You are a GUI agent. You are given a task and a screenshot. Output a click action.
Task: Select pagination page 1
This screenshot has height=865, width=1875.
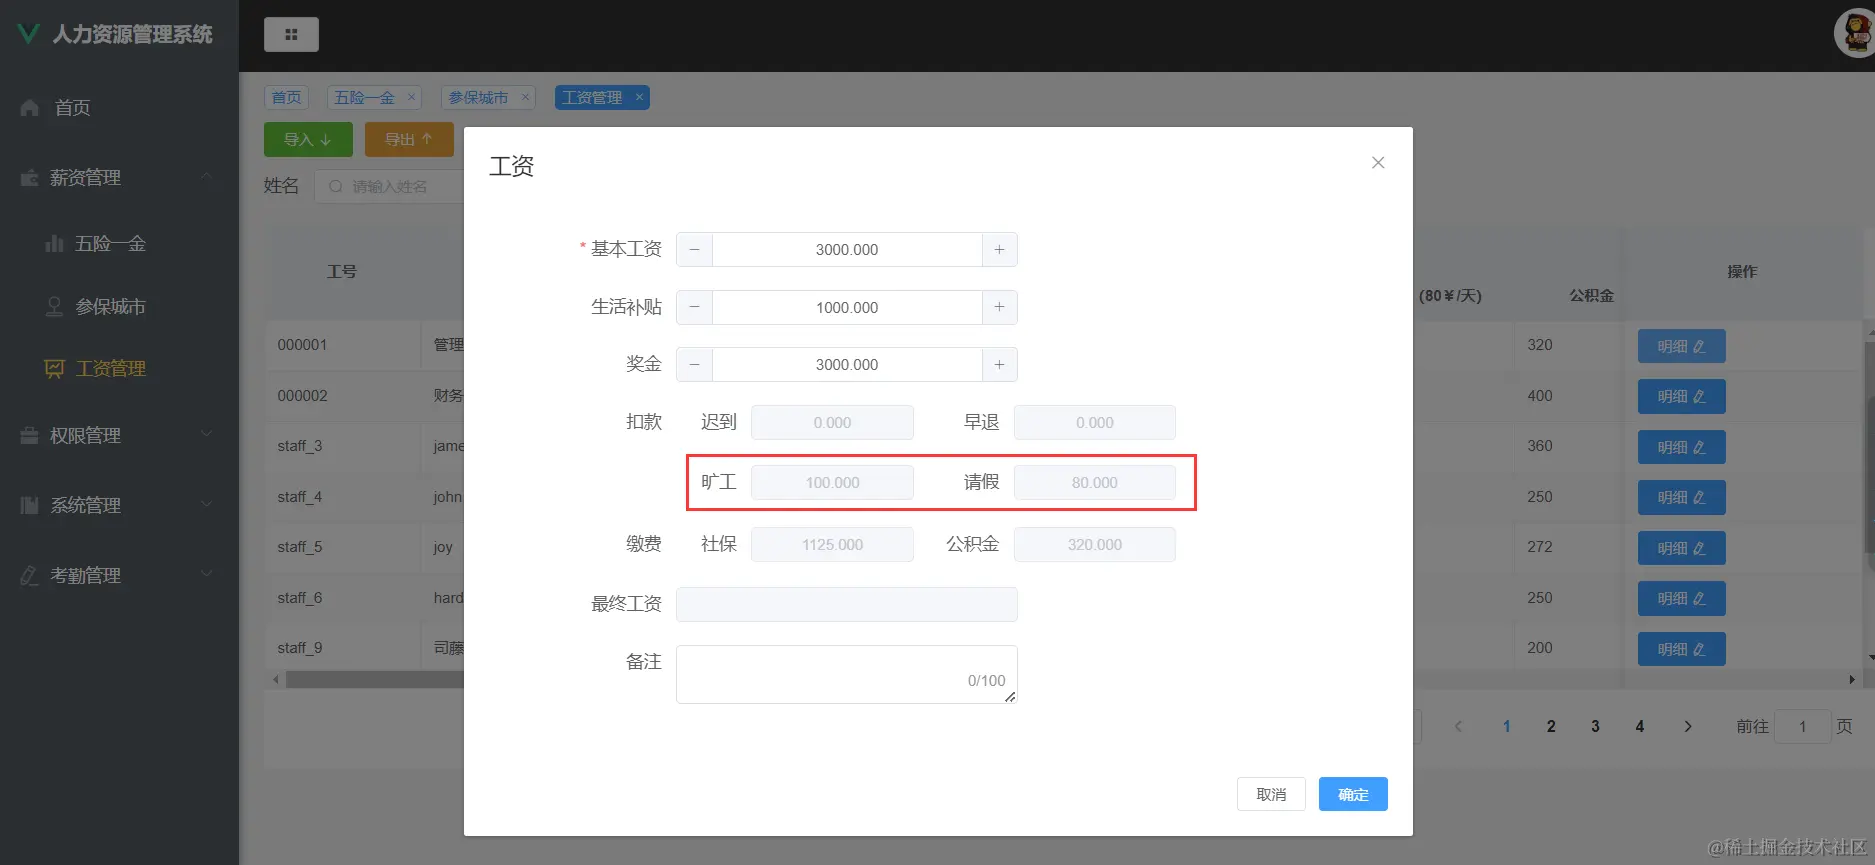coord(1507,727)
